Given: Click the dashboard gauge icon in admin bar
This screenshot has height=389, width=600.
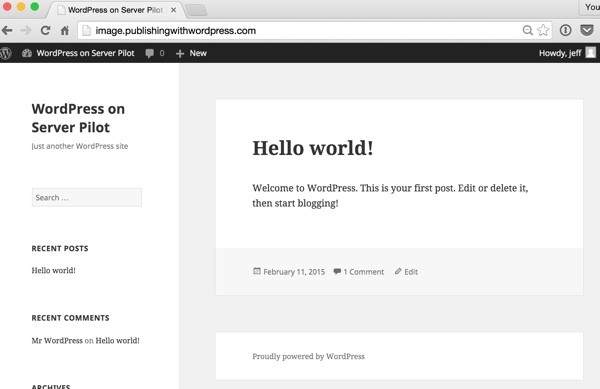Looking at the screenshot, I should tap(27, 53).
